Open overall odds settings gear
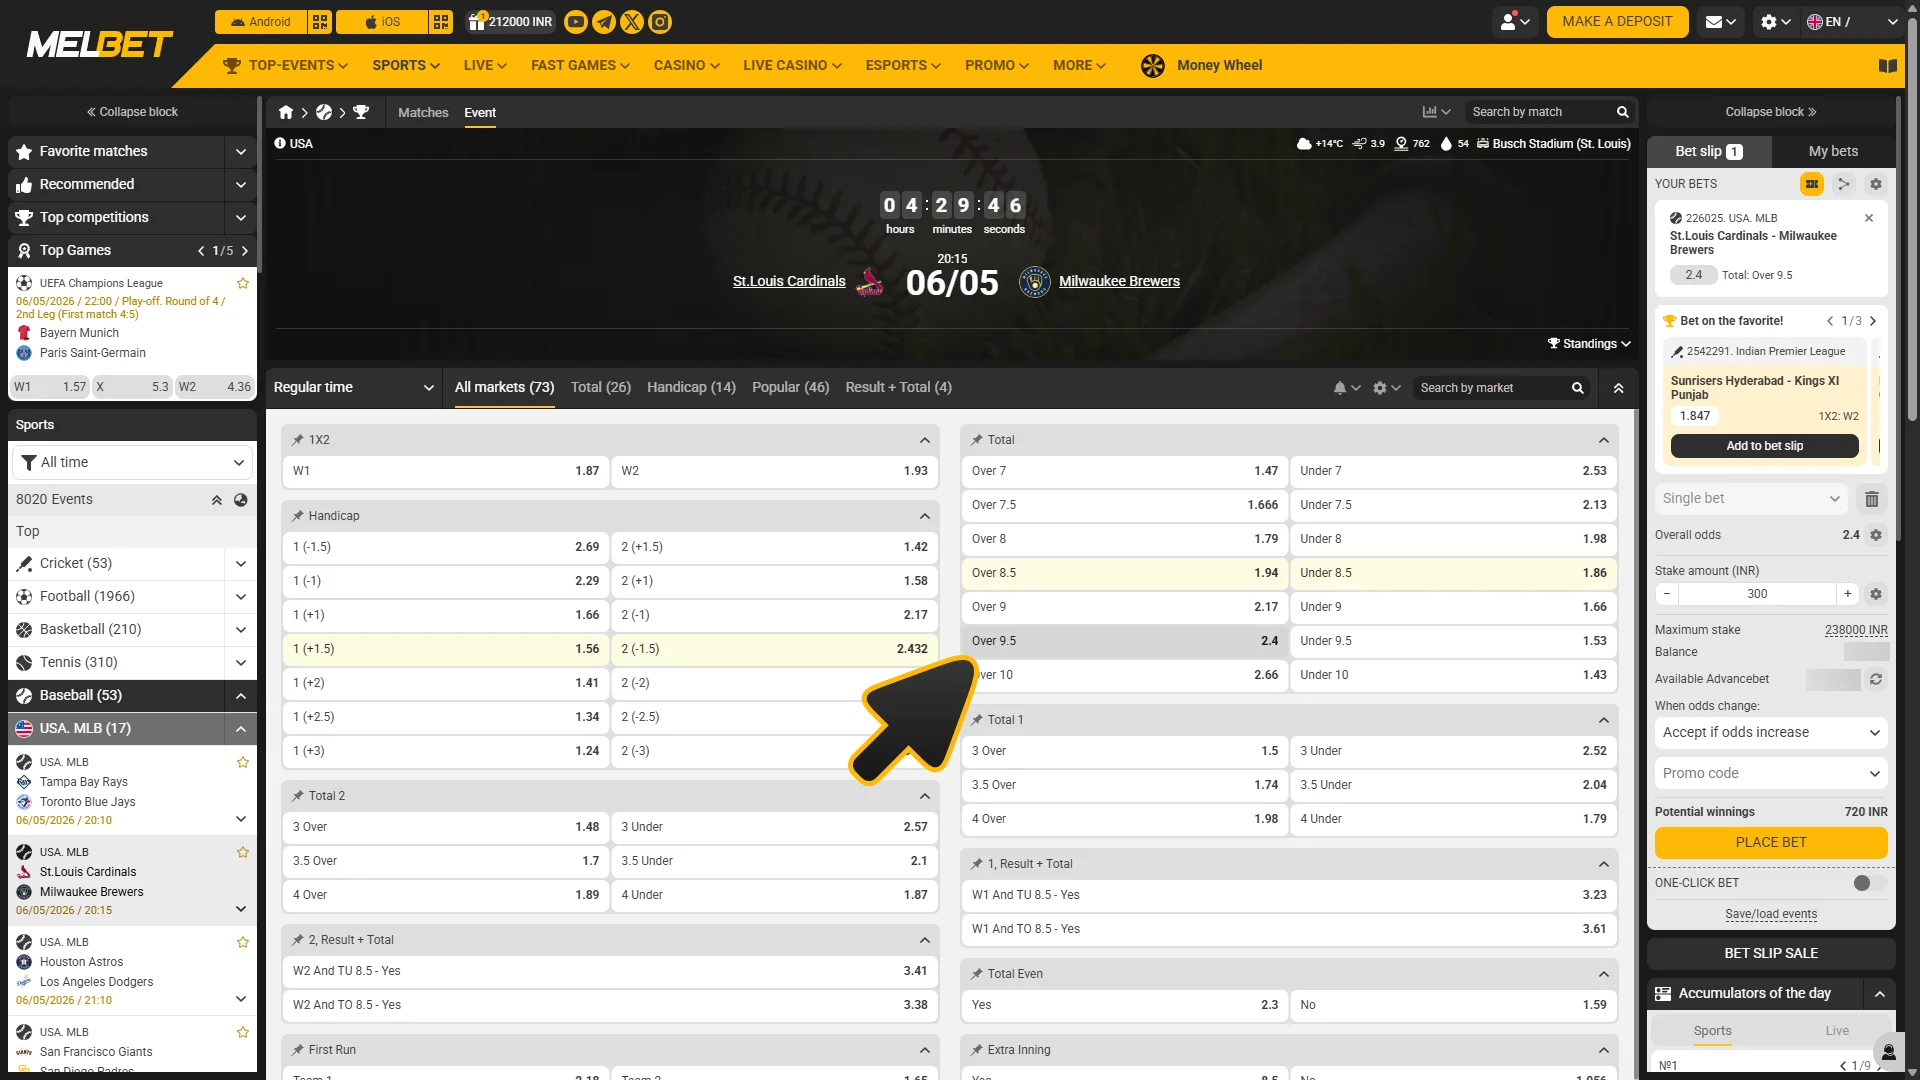Screen dimensions: 1920x1080 (x=1876, y=535)
